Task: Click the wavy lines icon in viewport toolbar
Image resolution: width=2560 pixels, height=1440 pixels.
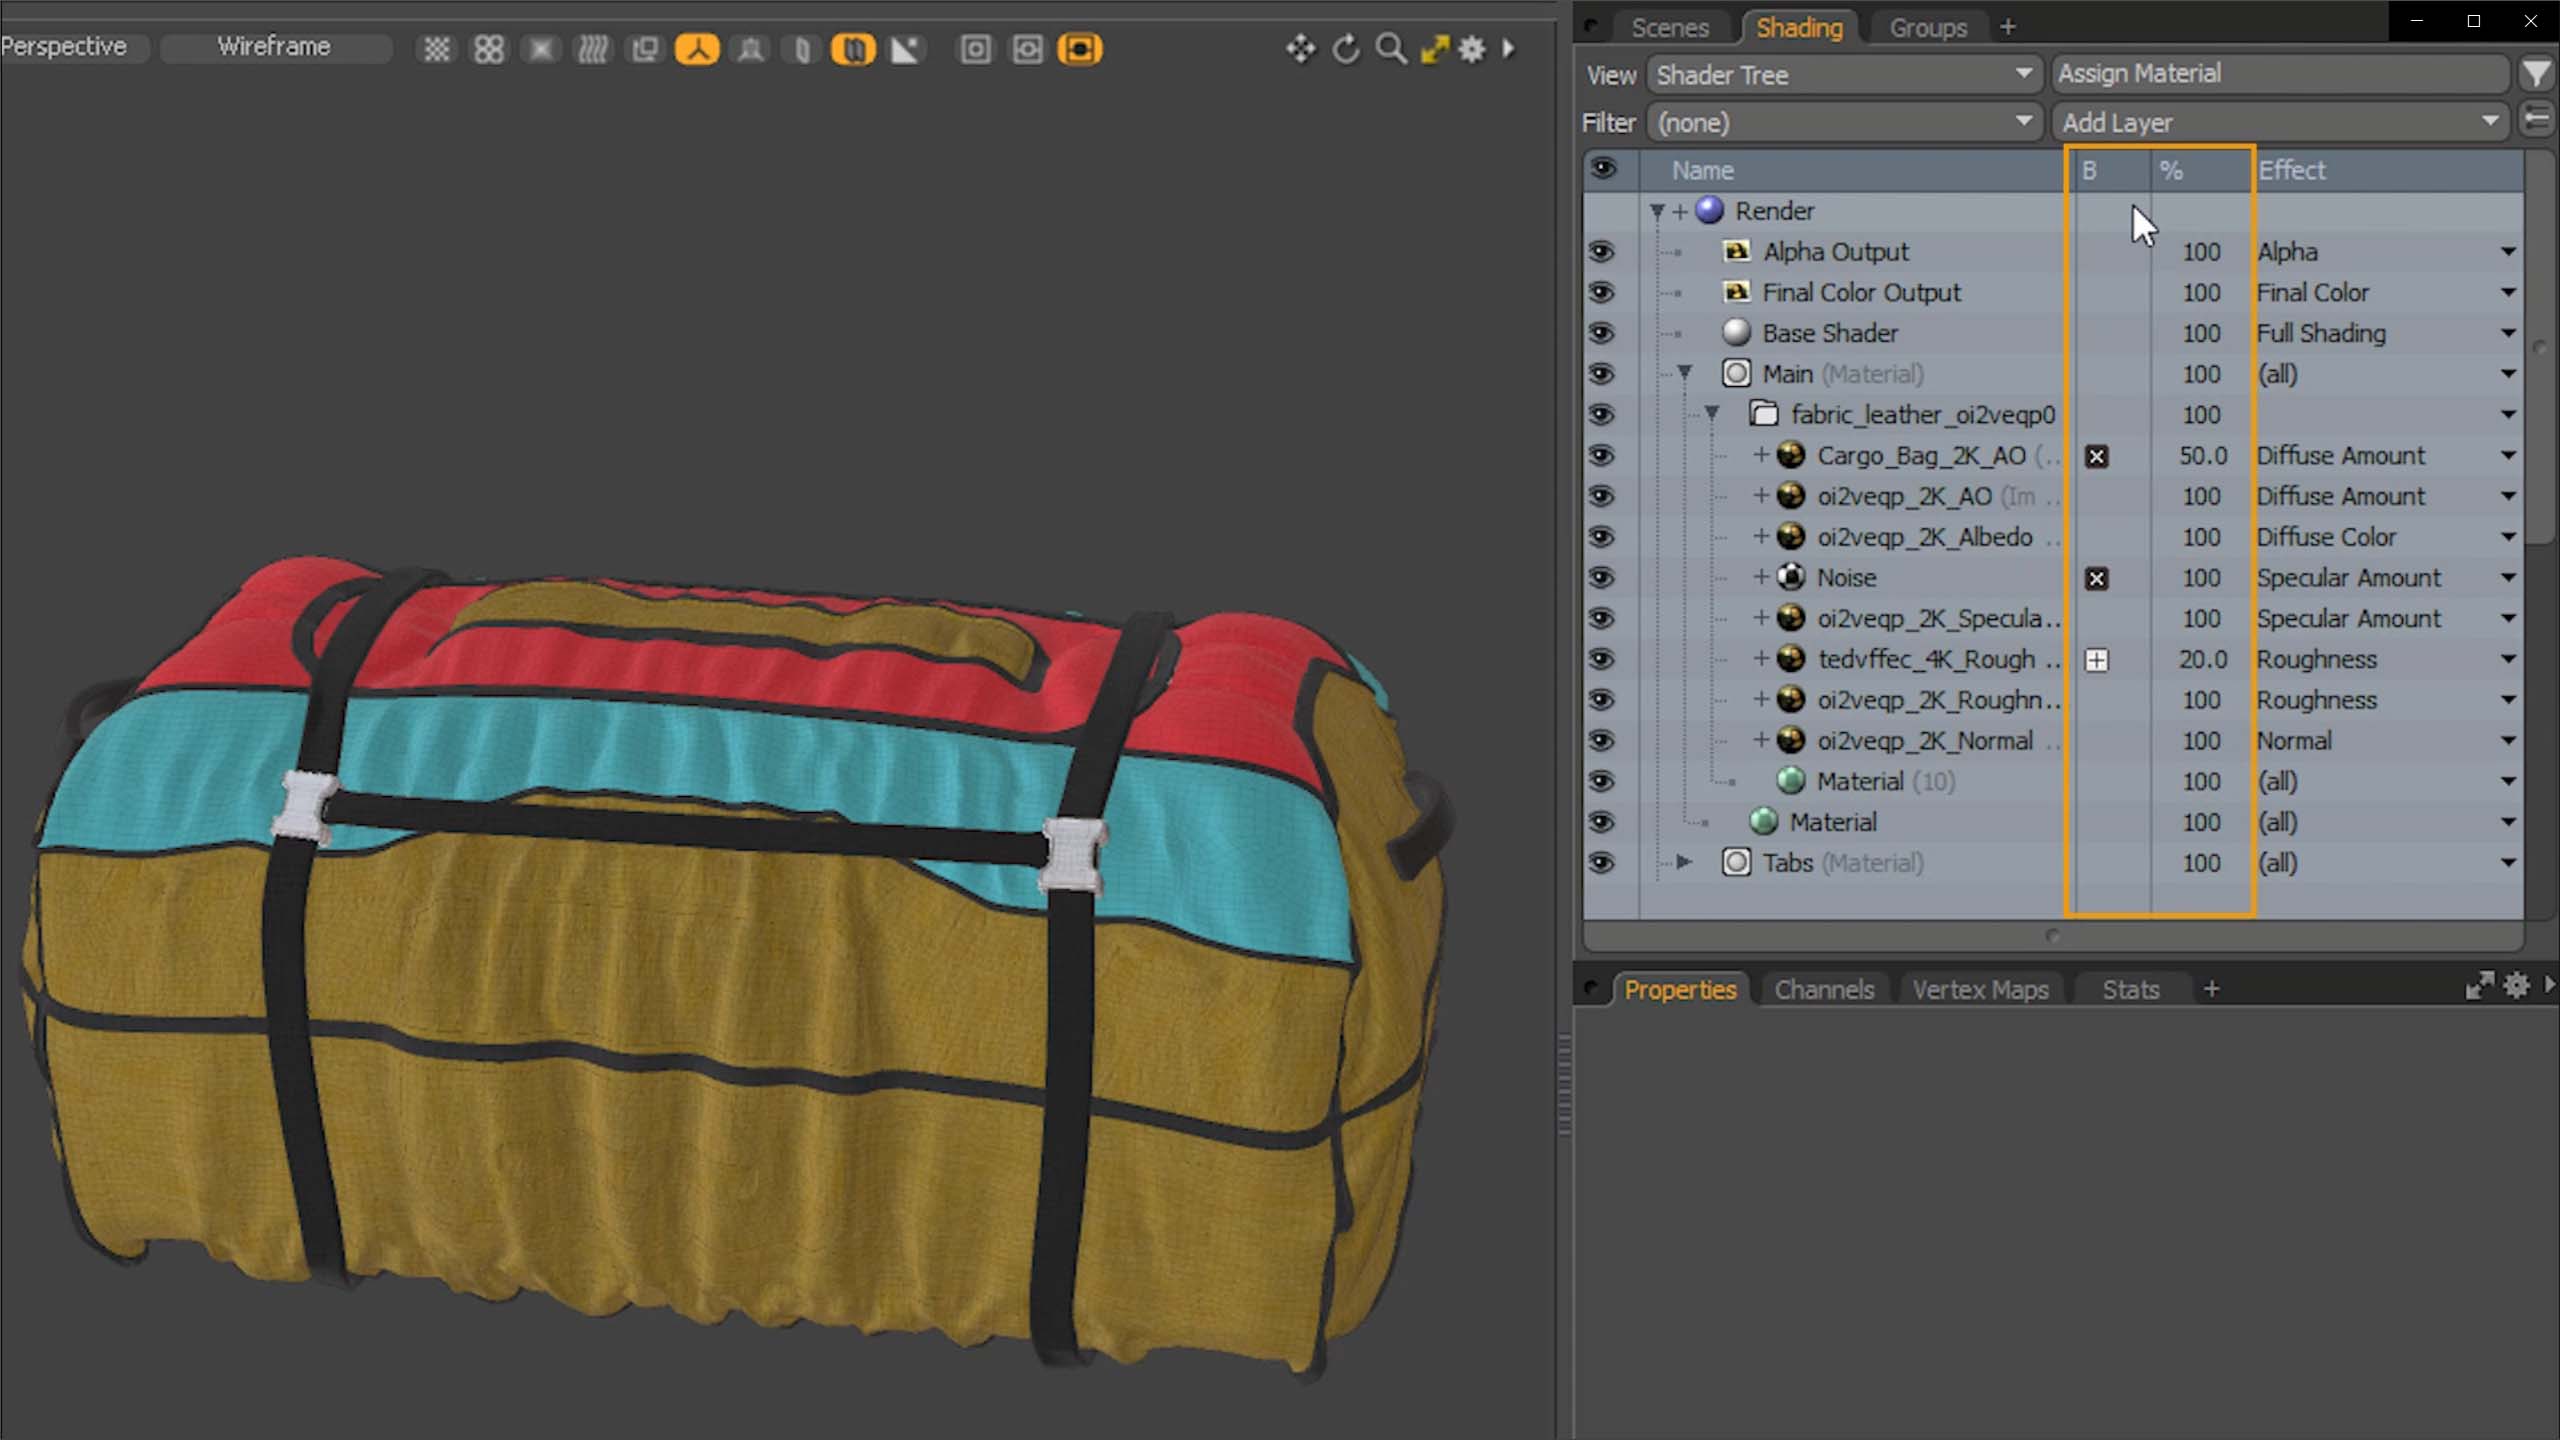Action: pyautogui.click(x=593, y=49)
